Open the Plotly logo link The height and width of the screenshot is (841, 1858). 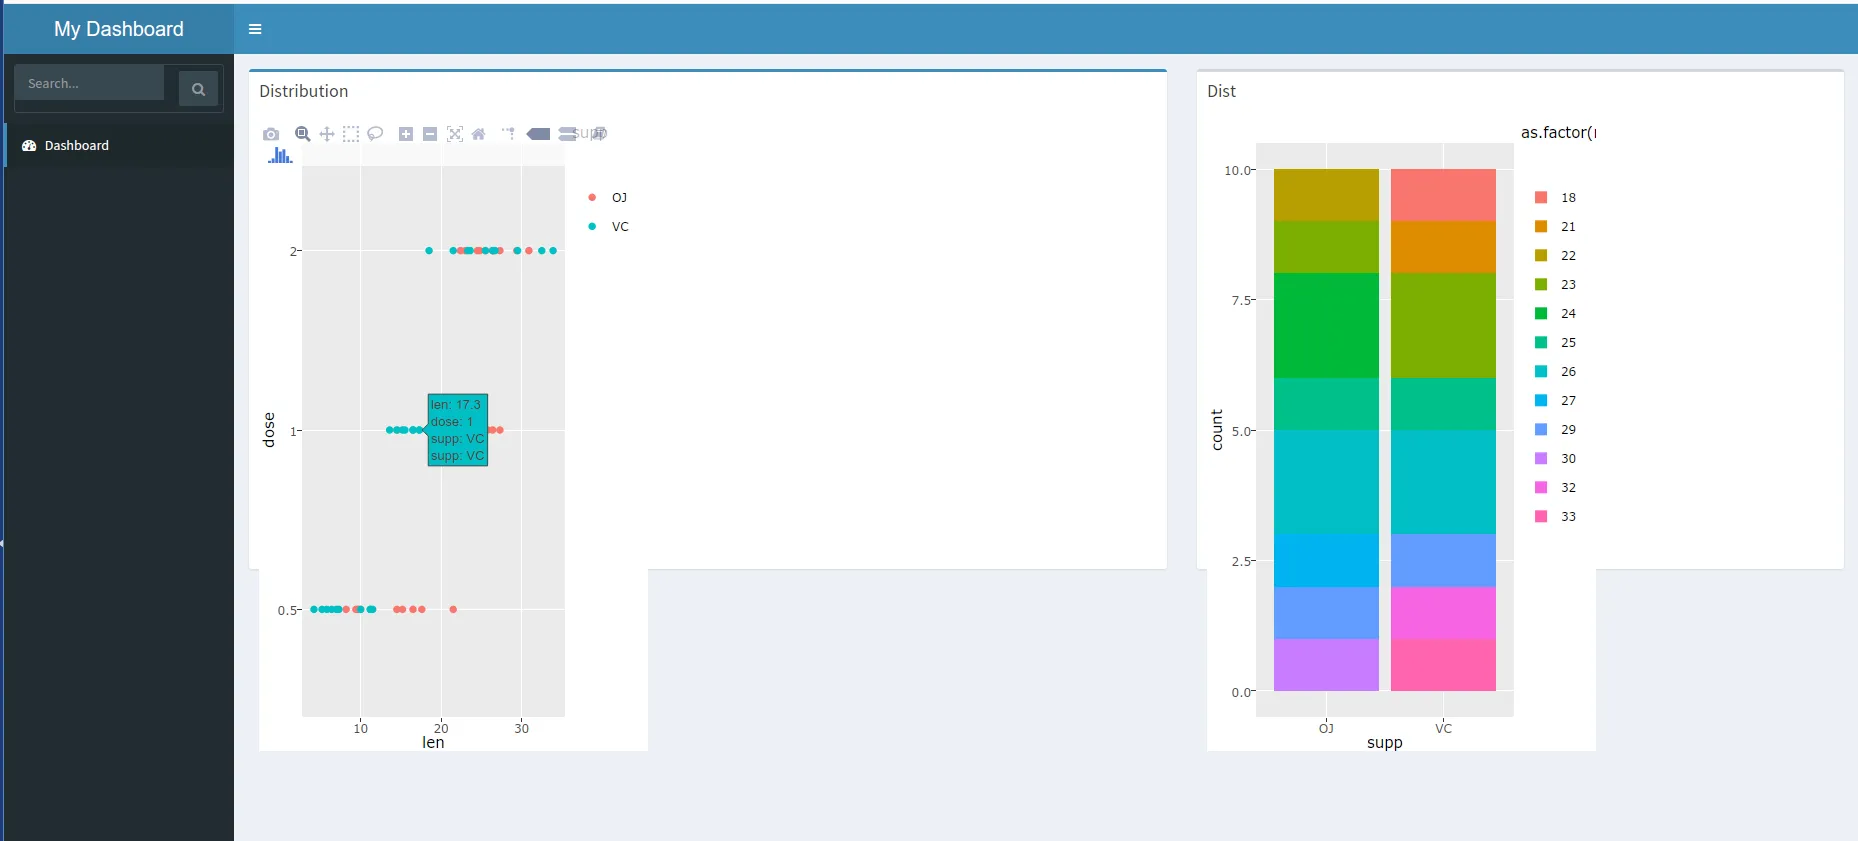280,155
